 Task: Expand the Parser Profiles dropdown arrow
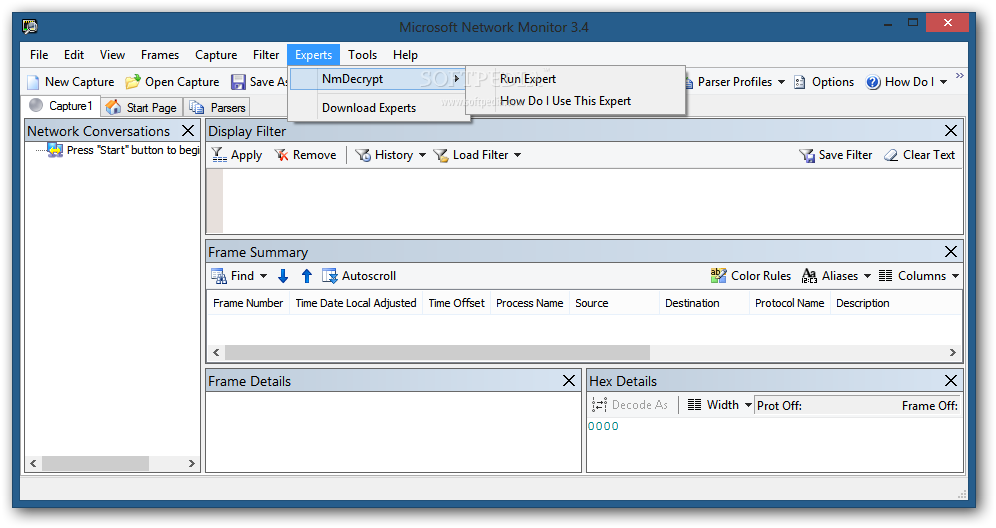(x=781, y=82)
